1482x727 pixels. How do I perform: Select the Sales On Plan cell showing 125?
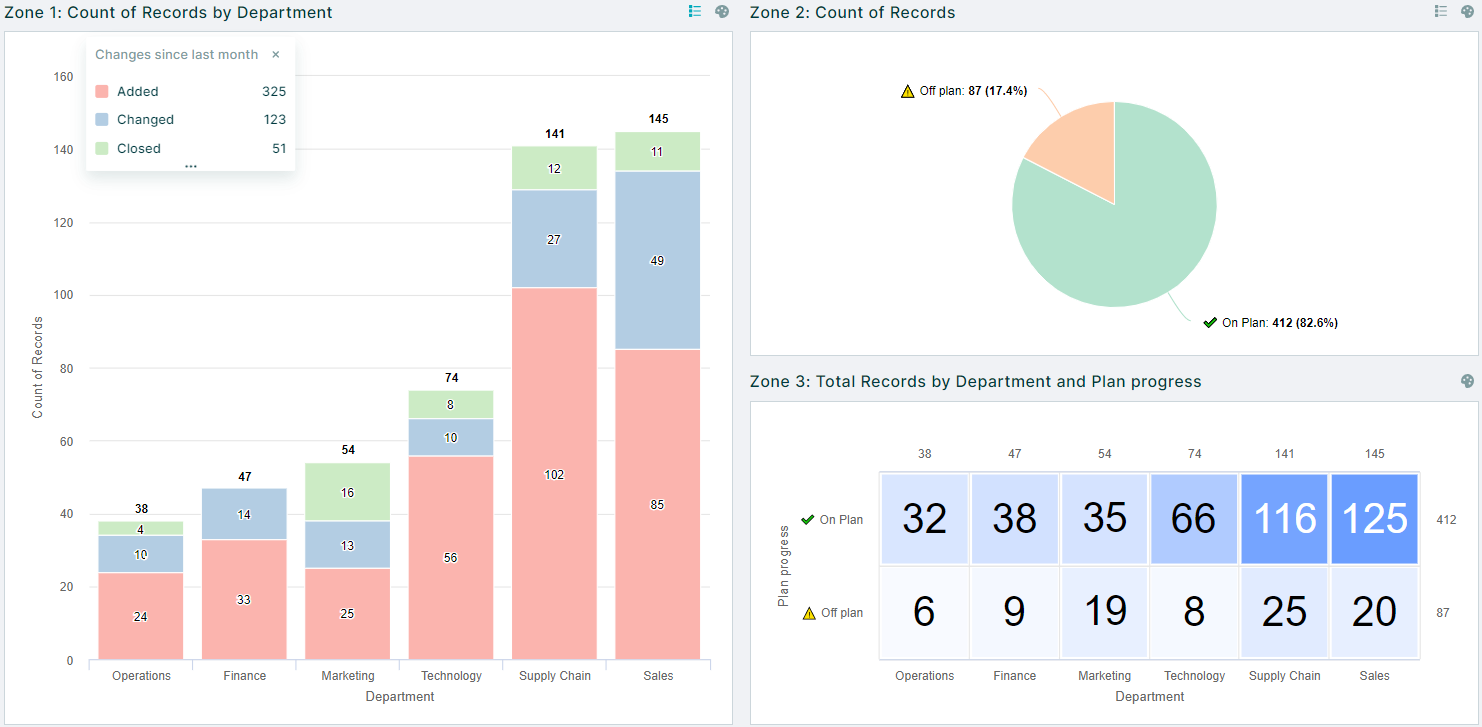pos(1374,518)
